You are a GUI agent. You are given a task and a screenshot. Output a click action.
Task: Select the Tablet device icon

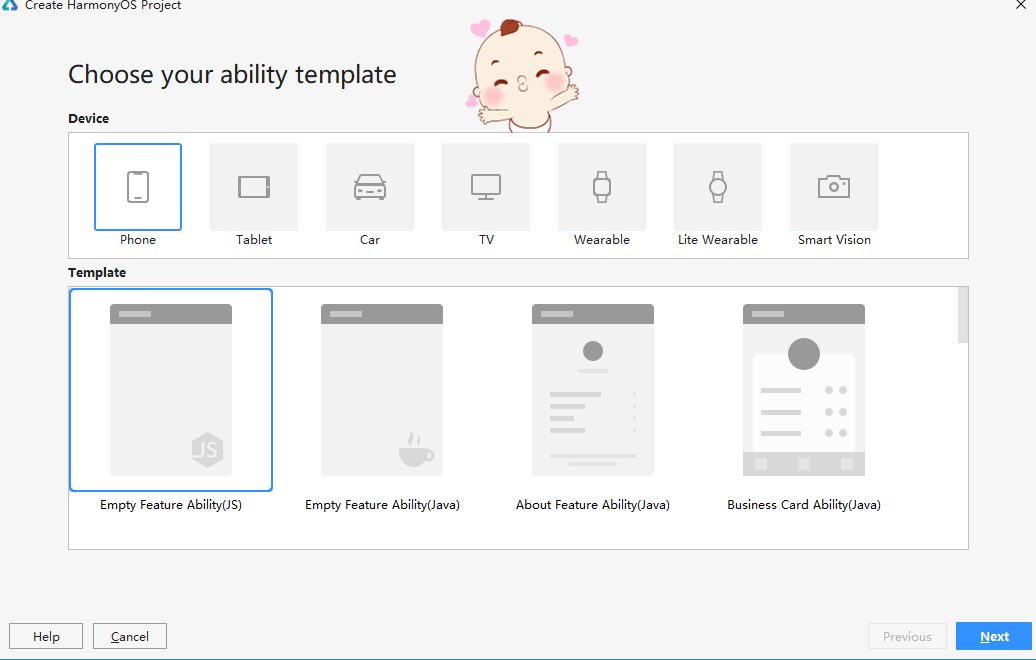click(254, 187)
